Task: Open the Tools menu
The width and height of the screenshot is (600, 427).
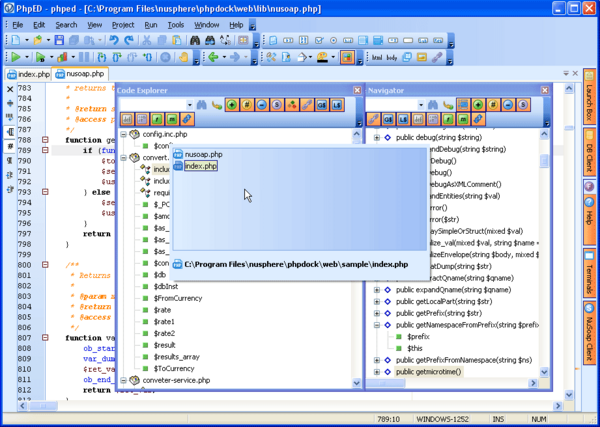Action: point(176,25)
